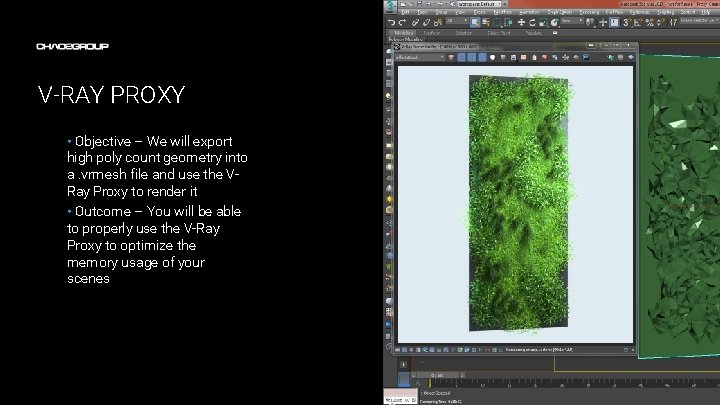Activate the Select and Rotate tool

click(x=532, y=22)
